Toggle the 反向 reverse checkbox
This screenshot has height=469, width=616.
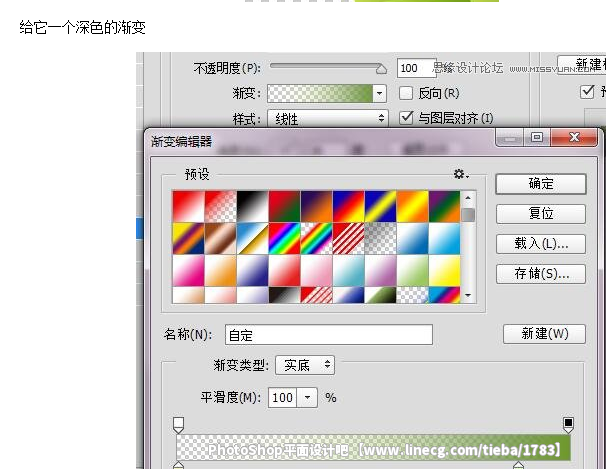[x=406, y=93]
